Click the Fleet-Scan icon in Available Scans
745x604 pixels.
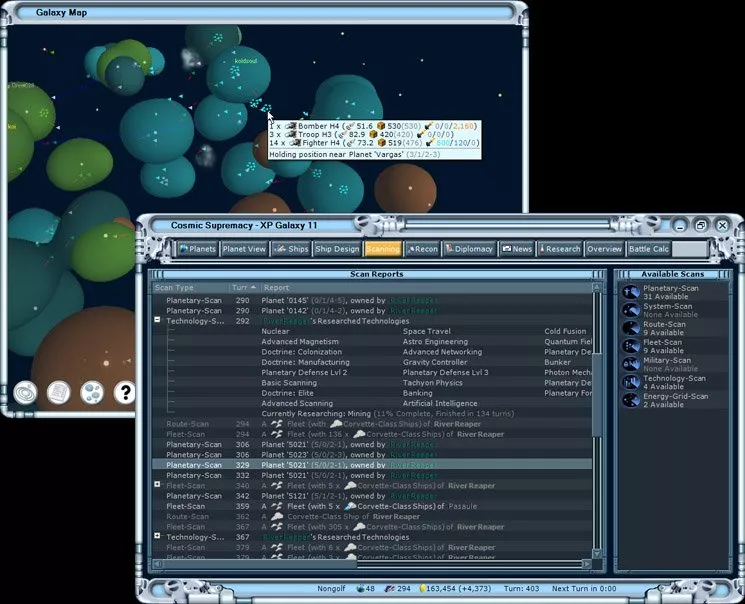coord(631,346)
